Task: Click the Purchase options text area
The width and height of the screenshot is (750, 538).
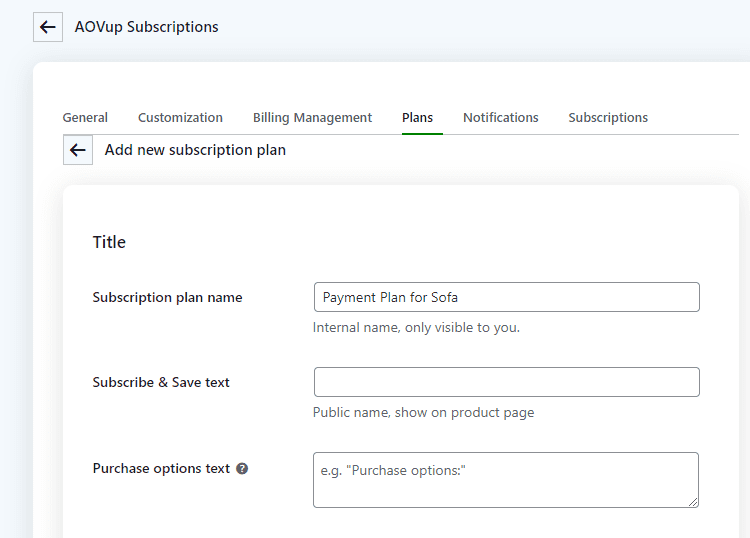Action: pos(506,480)
